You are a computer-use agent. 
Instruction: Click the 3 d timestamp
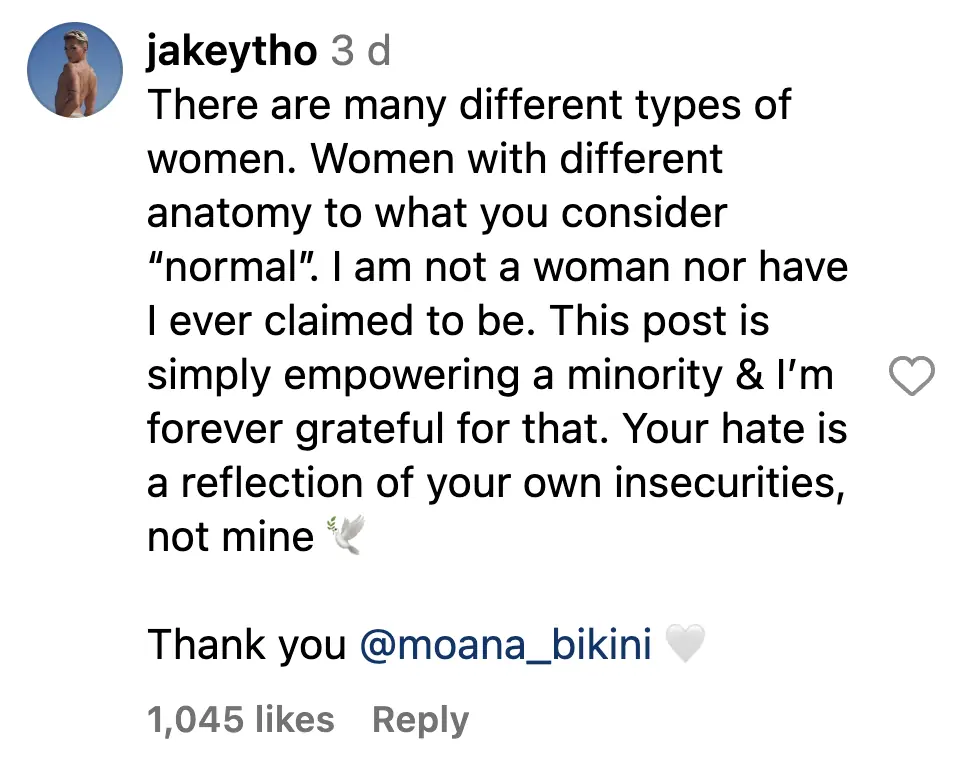click(361, 51)
